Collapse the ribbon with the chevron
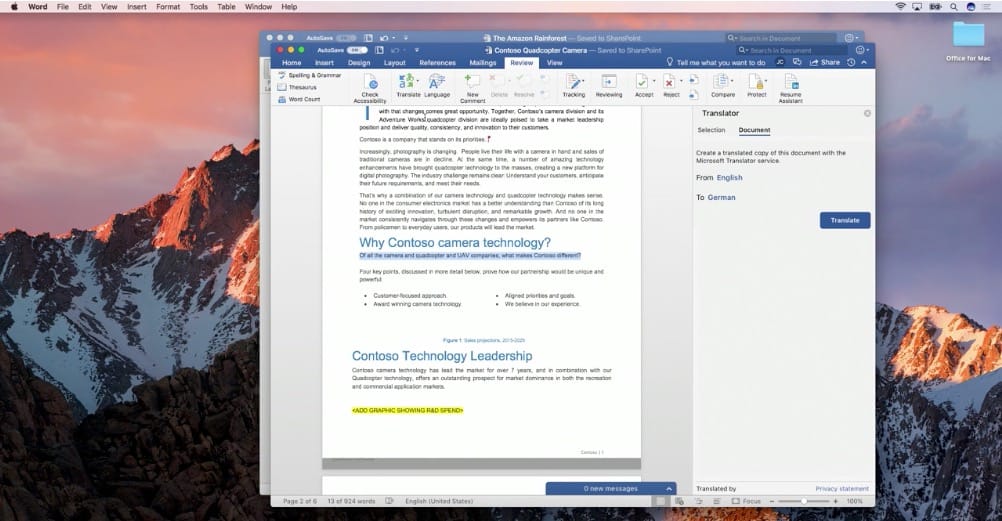1002x521 pixels. click(864, 63)
